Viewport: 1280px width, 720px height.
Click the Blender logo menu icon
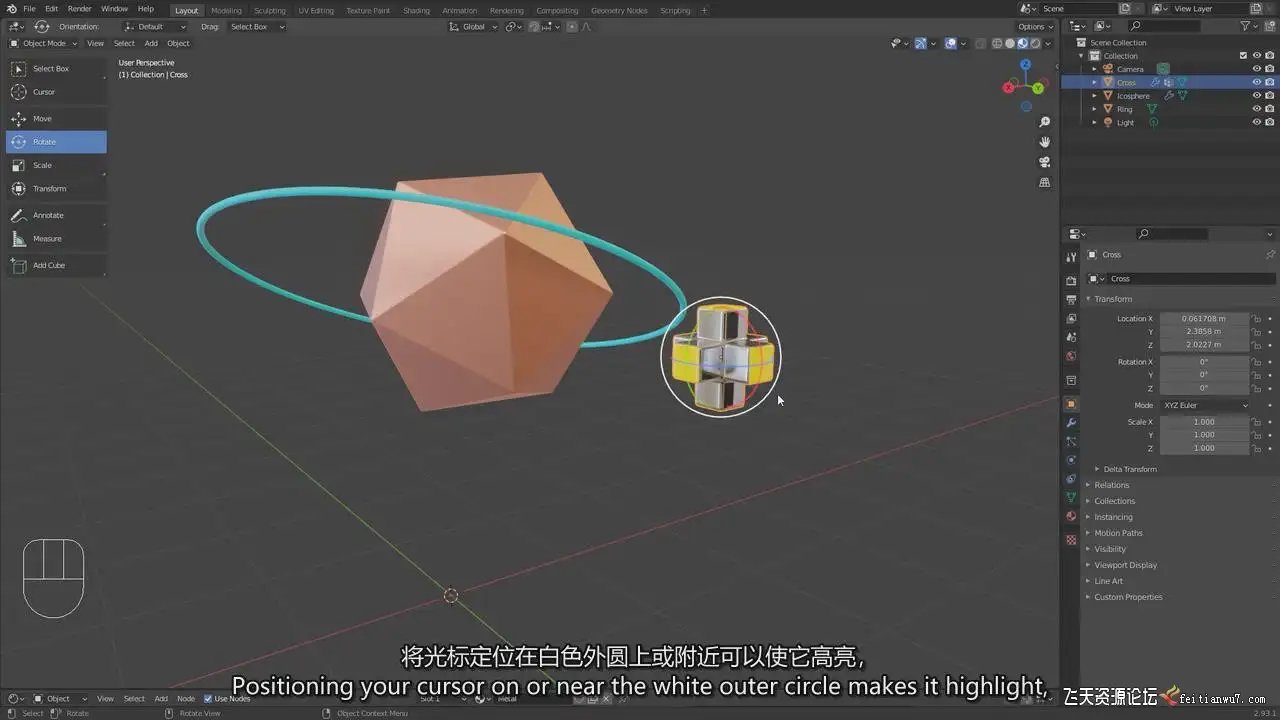point(11,9)
